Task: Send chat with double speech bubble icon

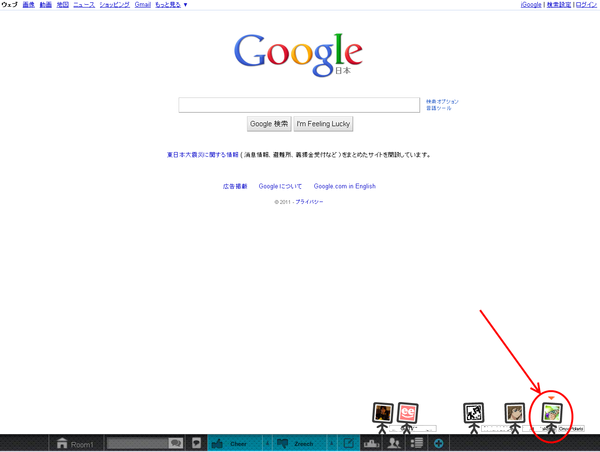Action: [x=176, y=443]
